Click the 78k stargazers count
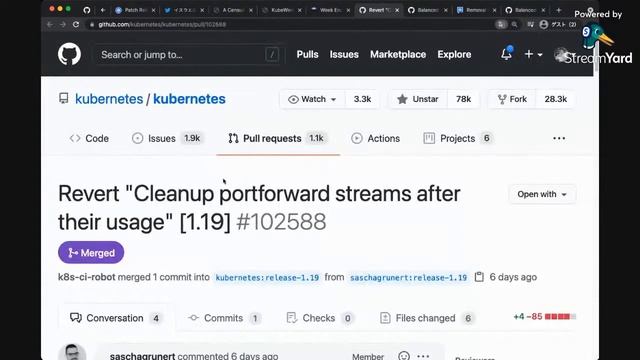The height and width of the screenshot is (360, 640). [463, 99]
